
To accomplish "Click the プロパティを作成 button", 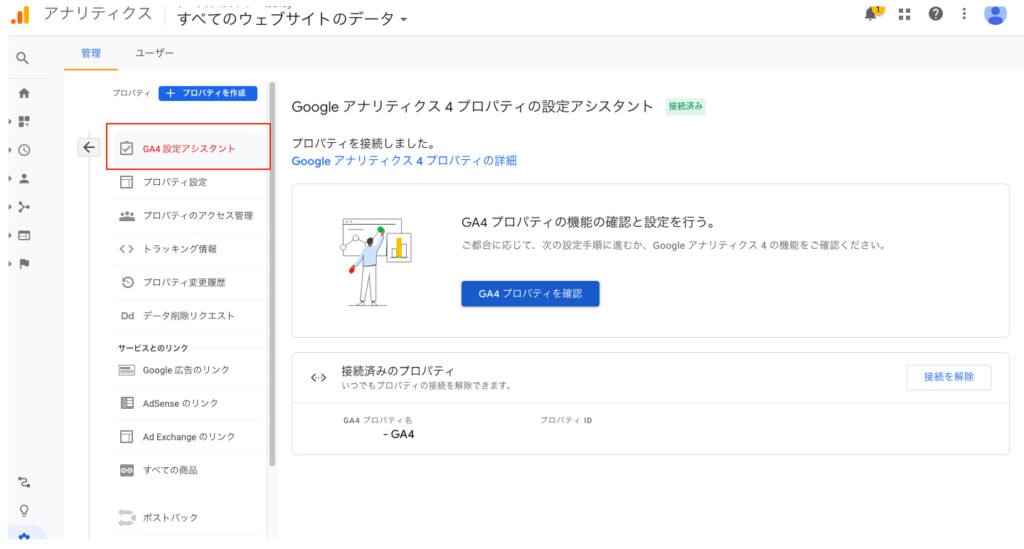I will point(207,93).
